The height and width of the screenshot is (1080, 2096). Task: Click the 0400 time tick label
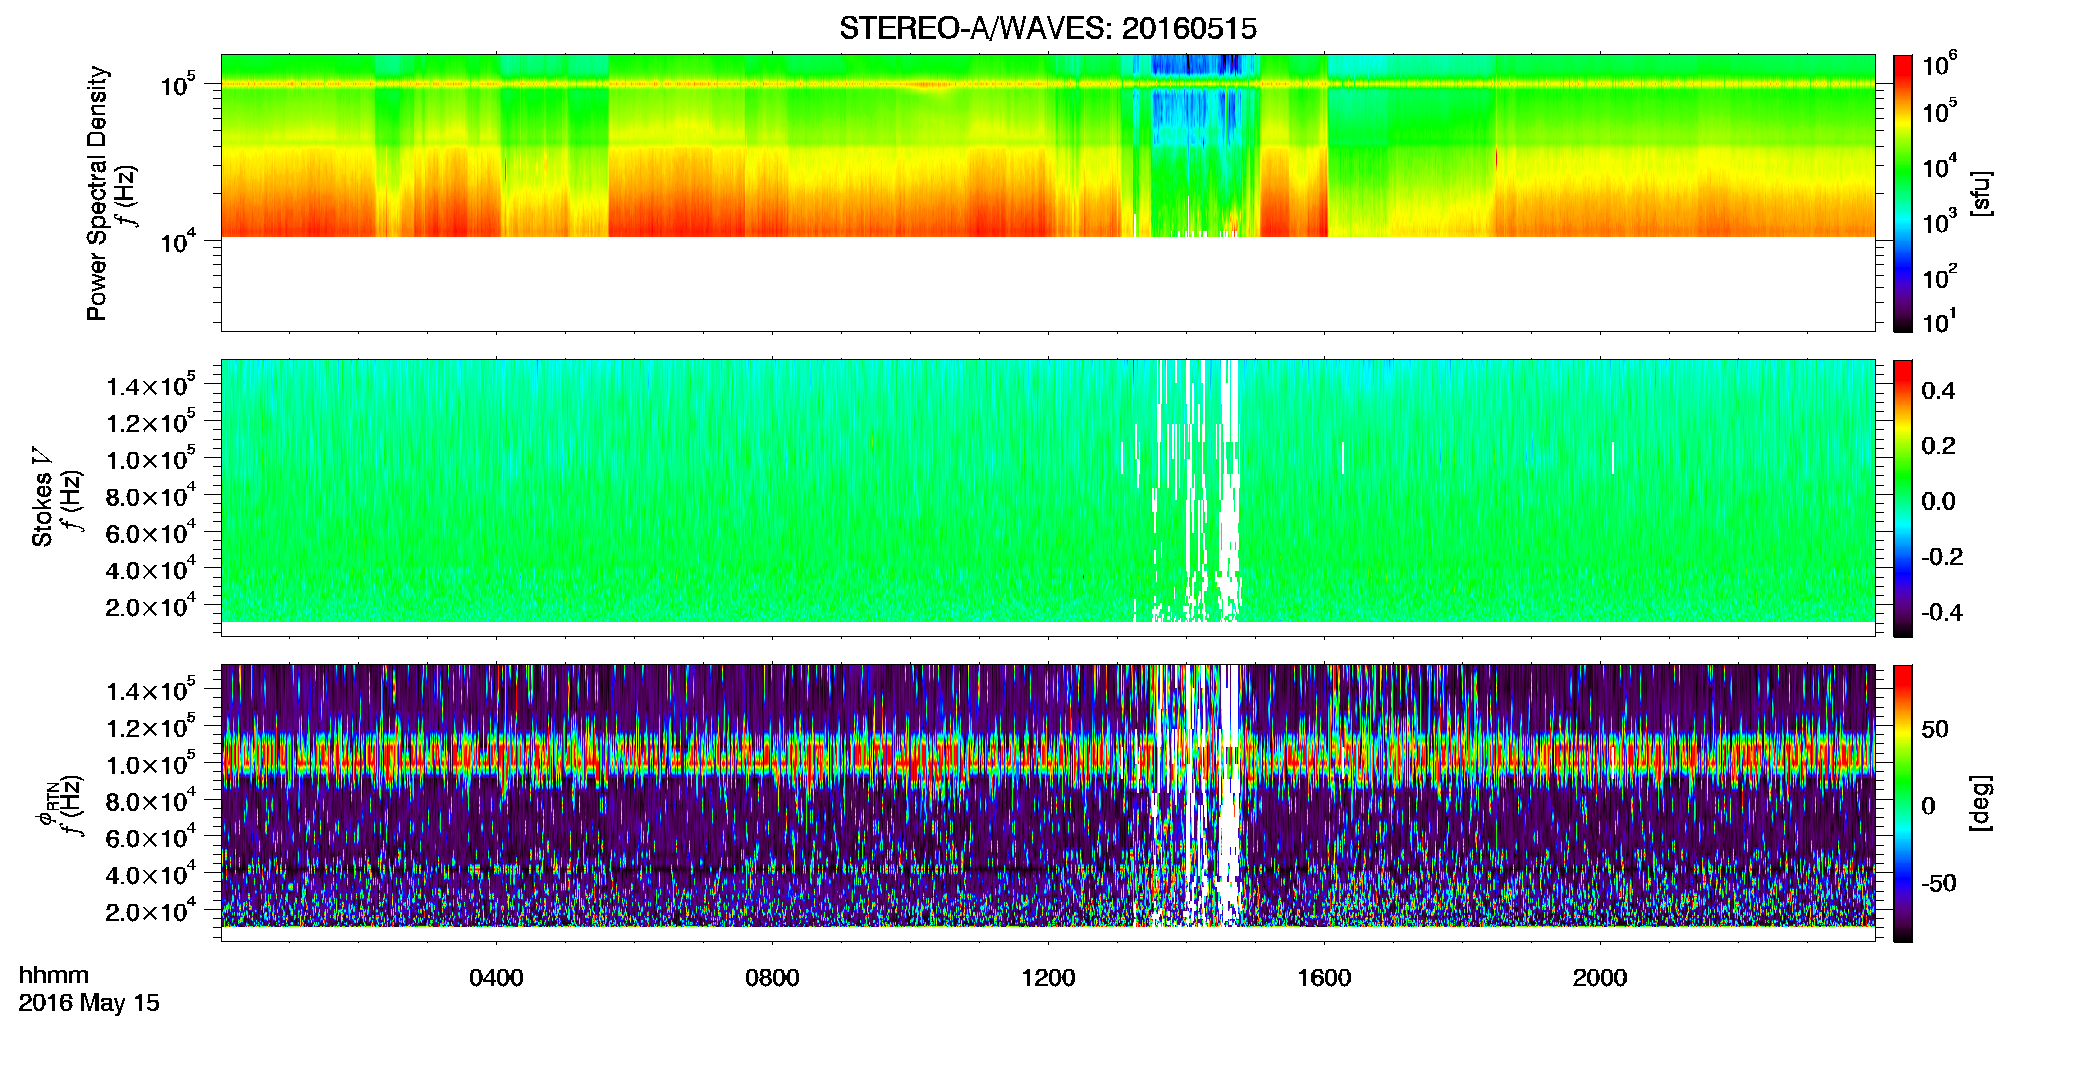496,978
